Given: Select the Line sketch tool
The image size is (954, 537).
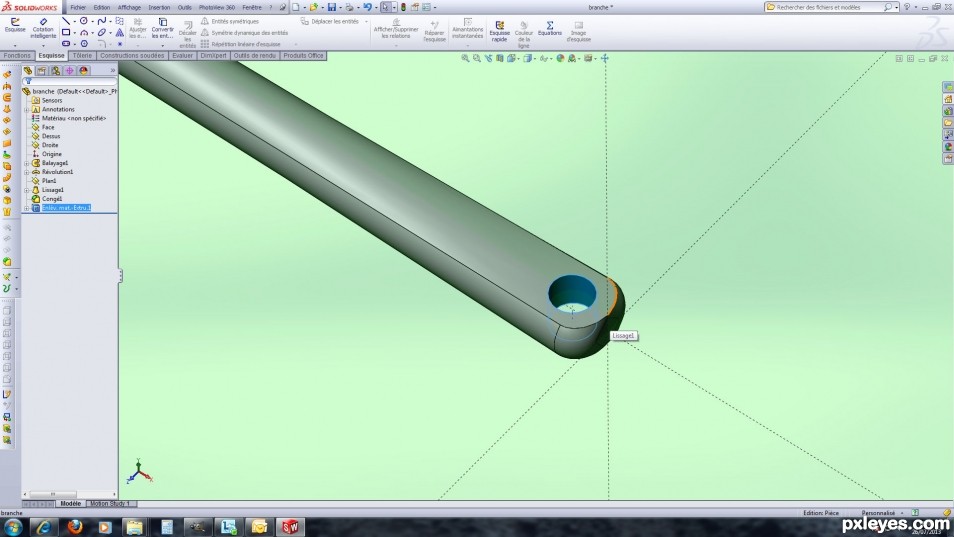Looking at the screenshot, I should pyautogui.click(x=66, y=21).
